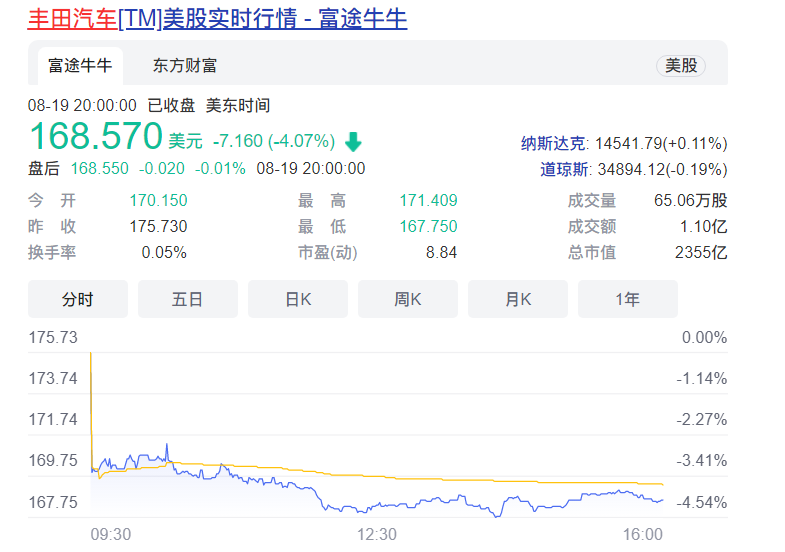Click the 总市值 label
The width and height of the screenshot is (785, 552).
(x=592, y=253)
